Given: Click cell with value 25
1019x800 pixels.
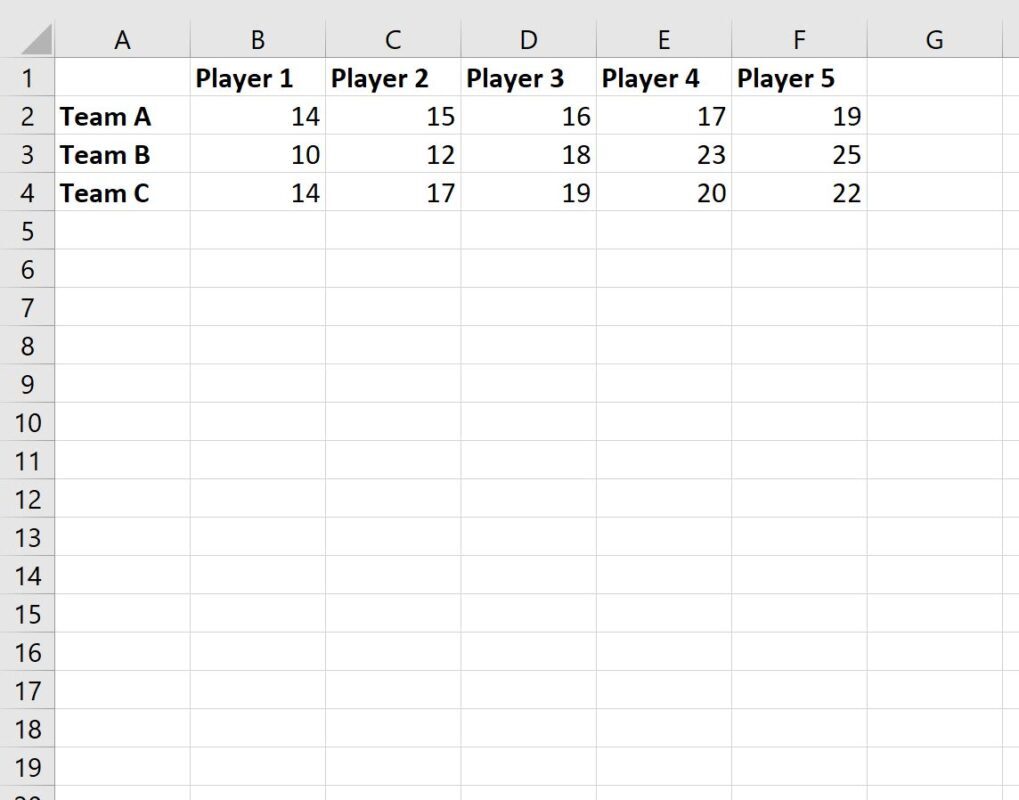Looking at the screenshot, I should [799, 154].
